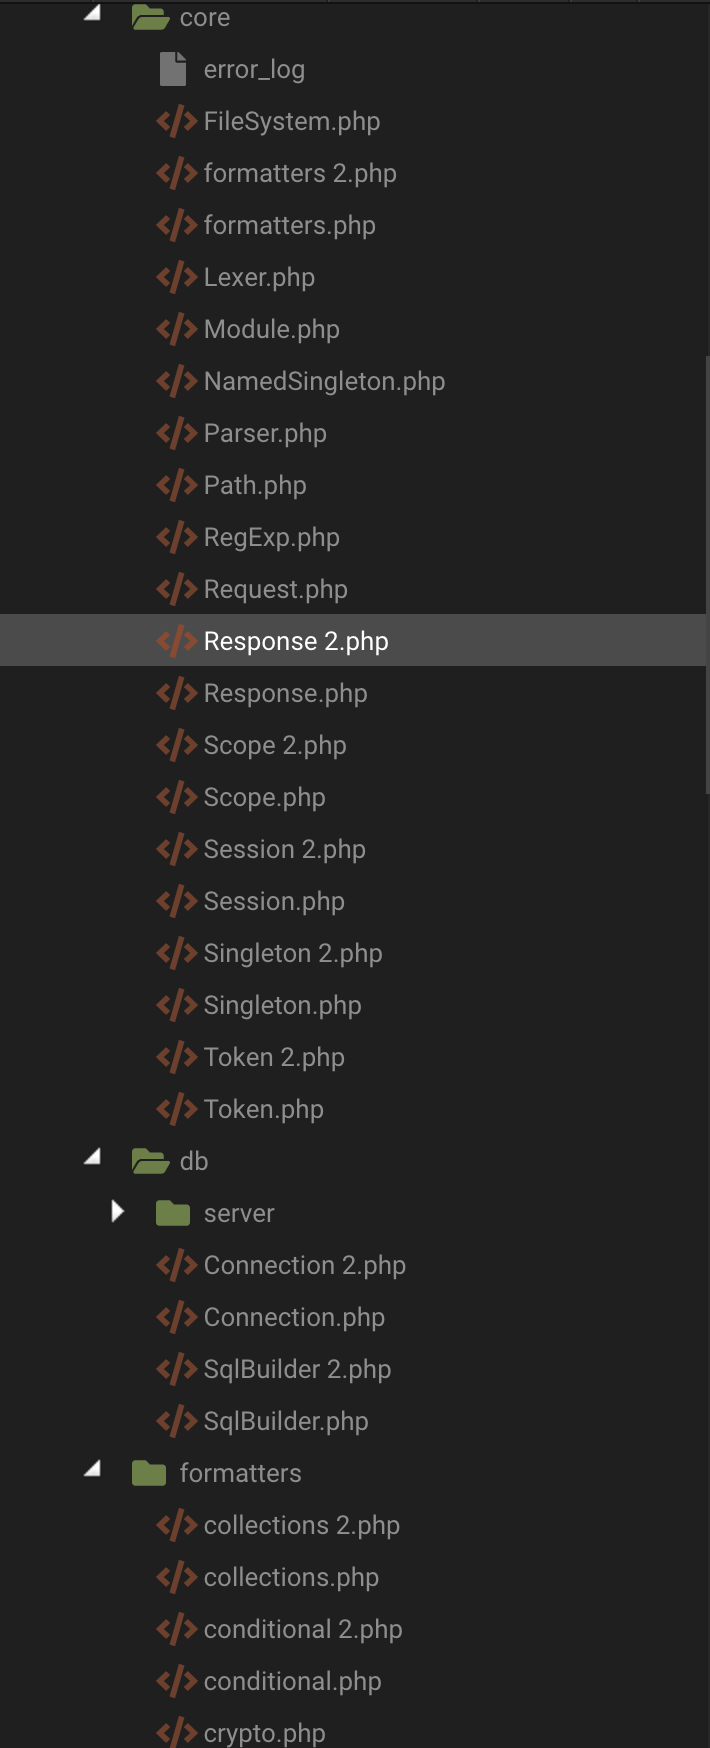Click the PHP icon beside FileSystem.php
The height and width of the screenshot is (1748, 710).
click(x=176, y=121)
